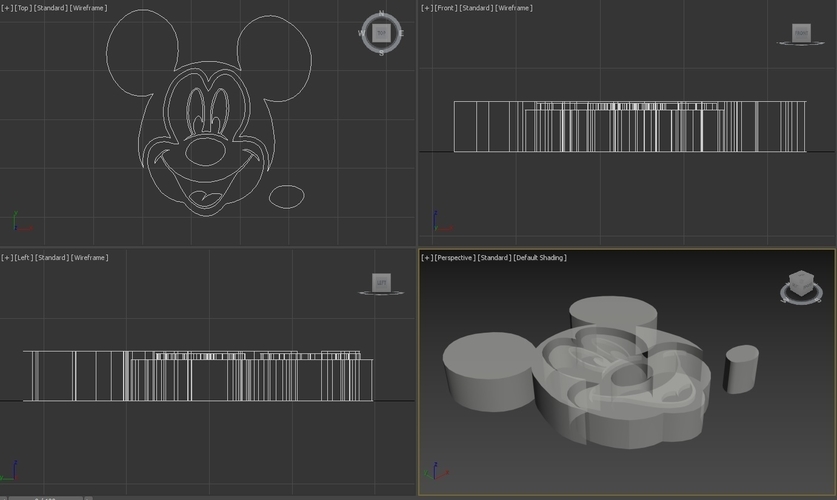
Task: Click the E compass letter on Top ViewCube
Action: [x=401, y=33]
